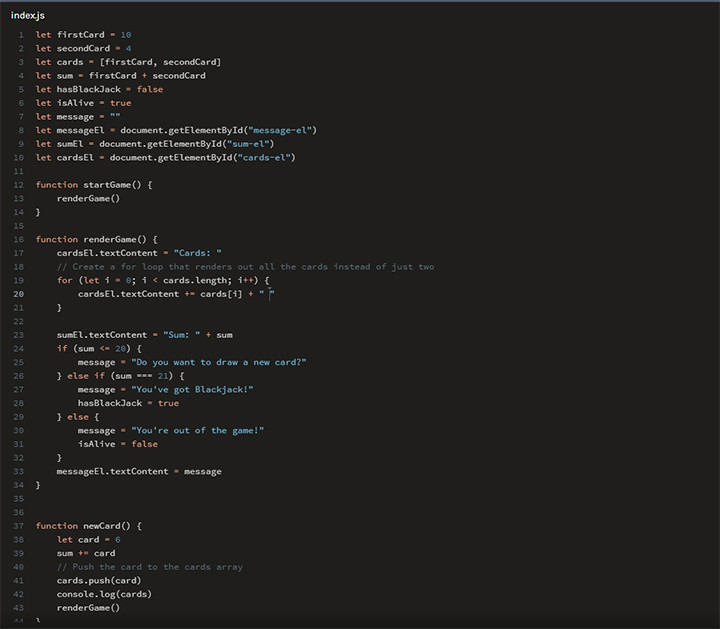This screenshot has height=629, width=720.
Task: Click the cards array declaration
Action: click(128, 62)
